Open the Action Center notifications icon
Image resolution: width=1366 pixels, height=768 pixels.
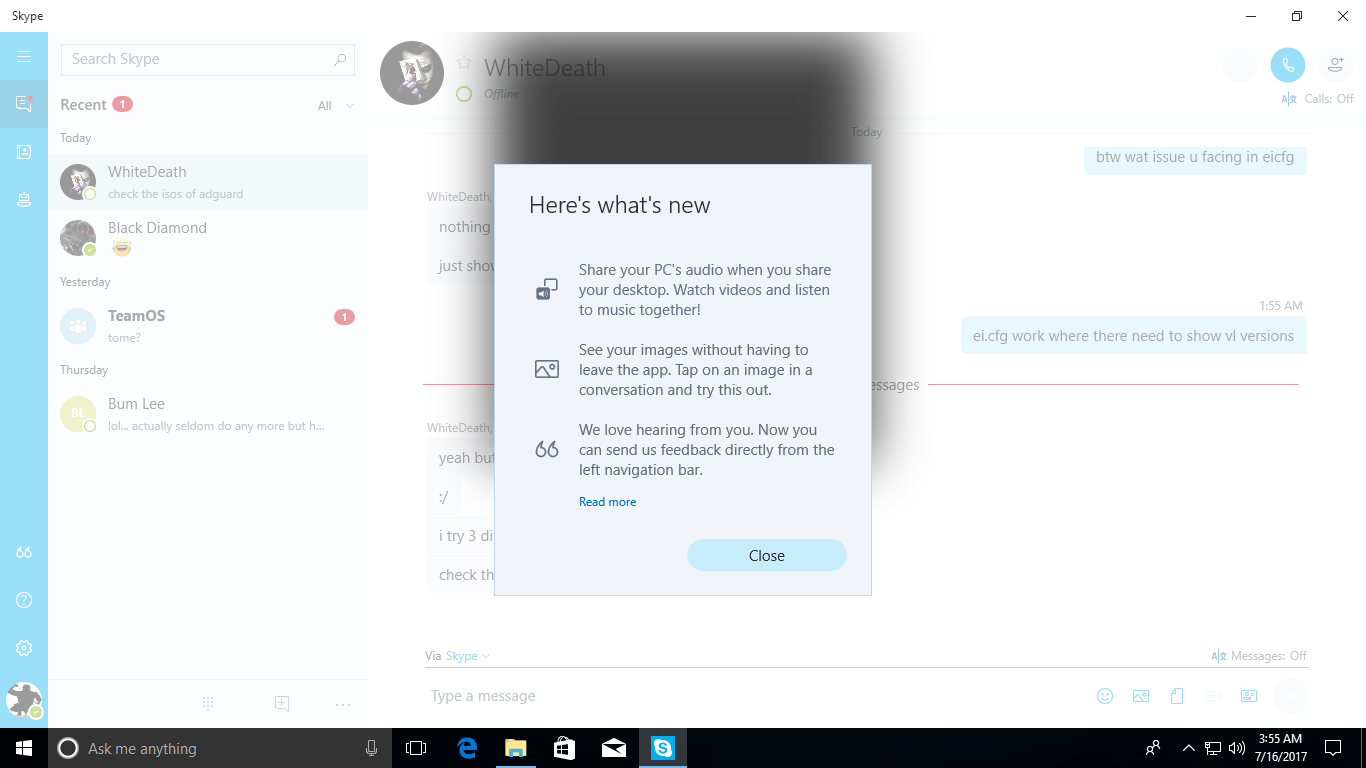tap(1333, 748)
